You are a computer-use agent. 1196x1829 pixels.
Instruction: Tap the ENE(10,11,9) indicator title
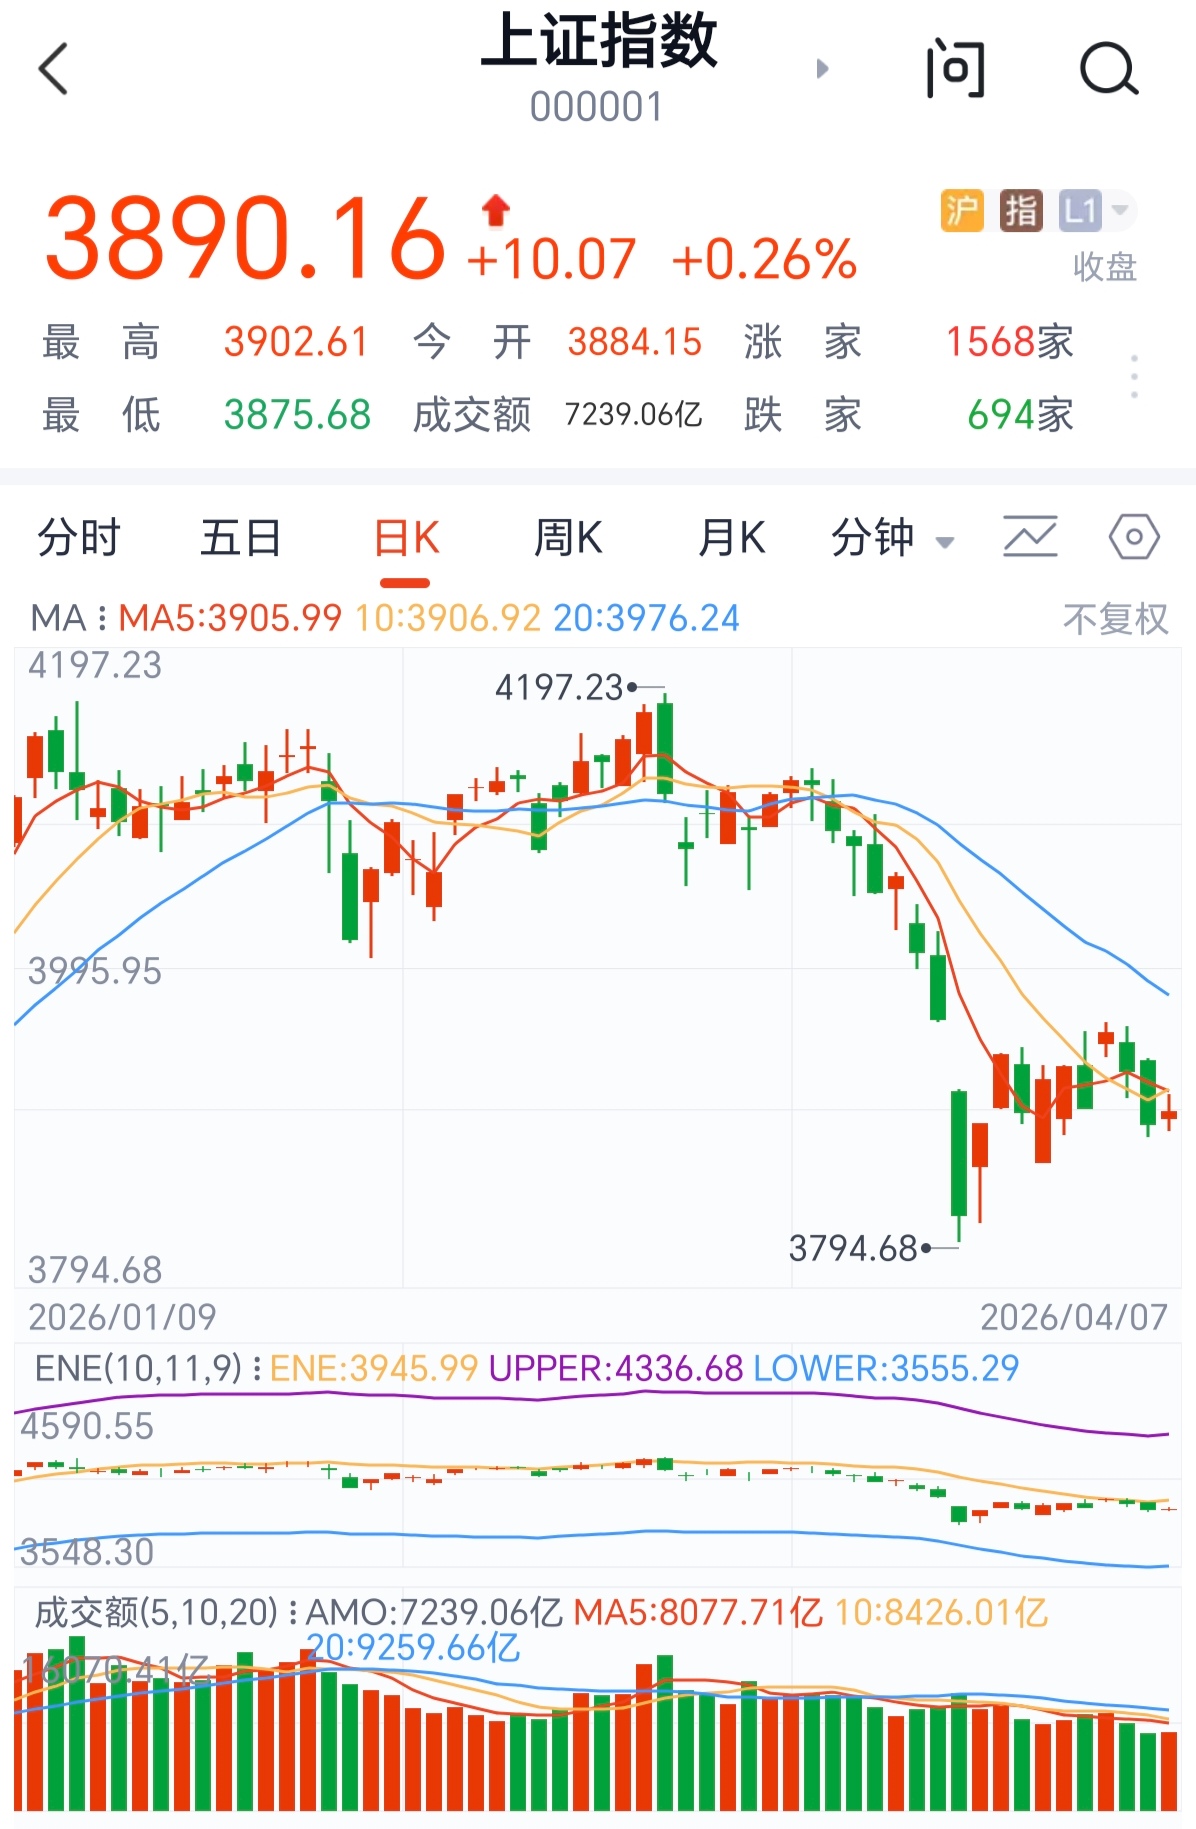coord(139,1367)
